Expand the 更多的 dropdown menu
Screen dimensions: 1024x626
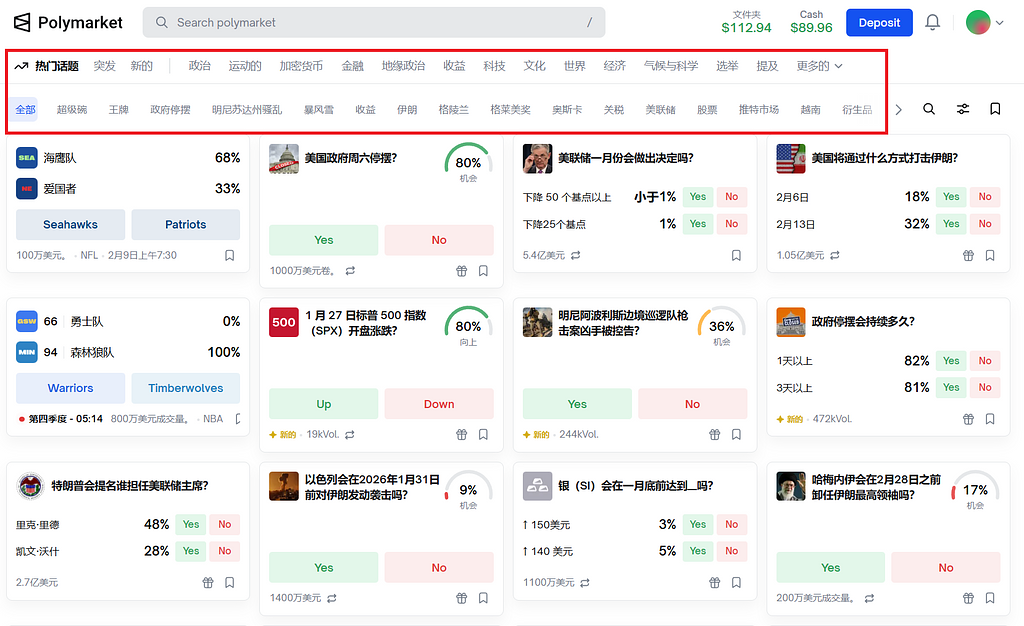tap(819, 66)
